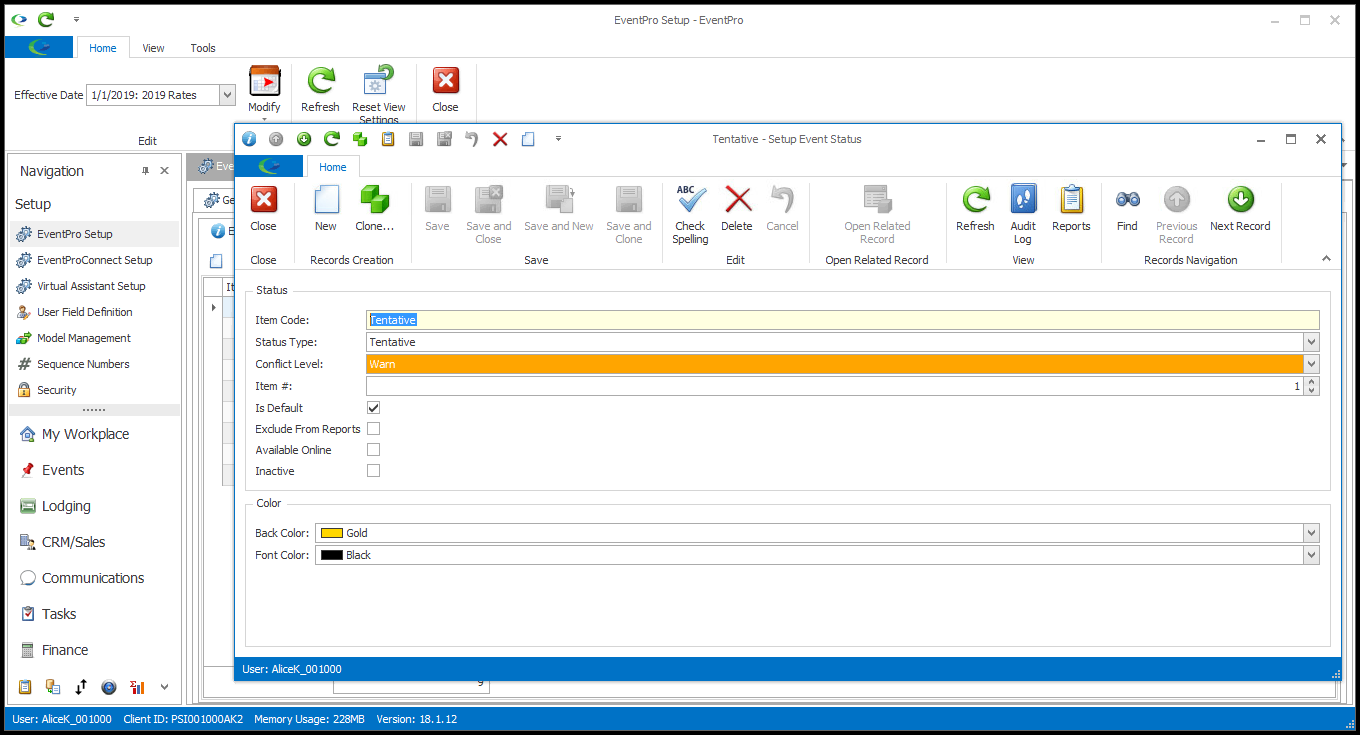Image resolution: width=1360 pixels, height=735 pixels.
Task: Expand the Conflict Level dropdown
Action: [x=1311, y=364]
